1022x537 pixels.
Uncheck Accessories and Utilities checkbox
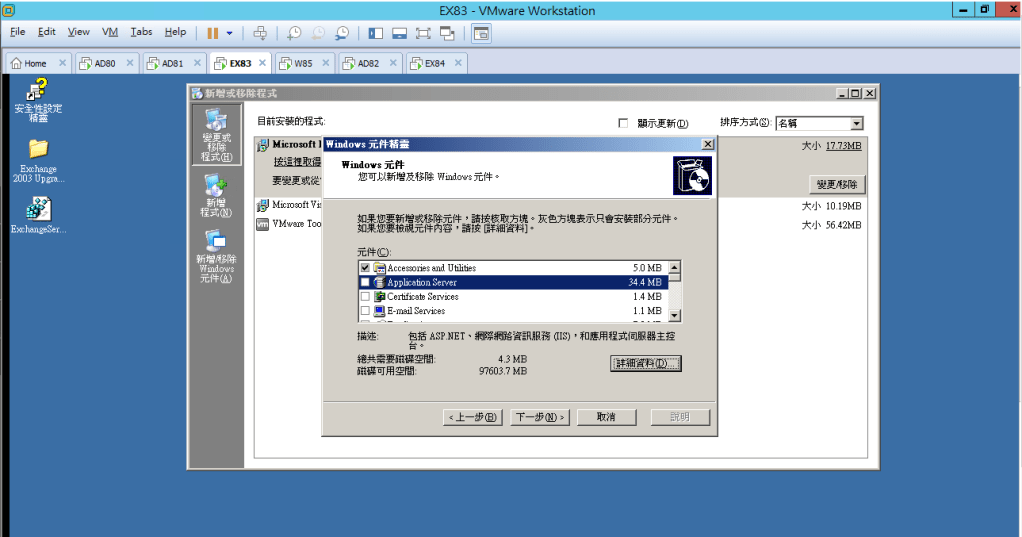(365, 268)
